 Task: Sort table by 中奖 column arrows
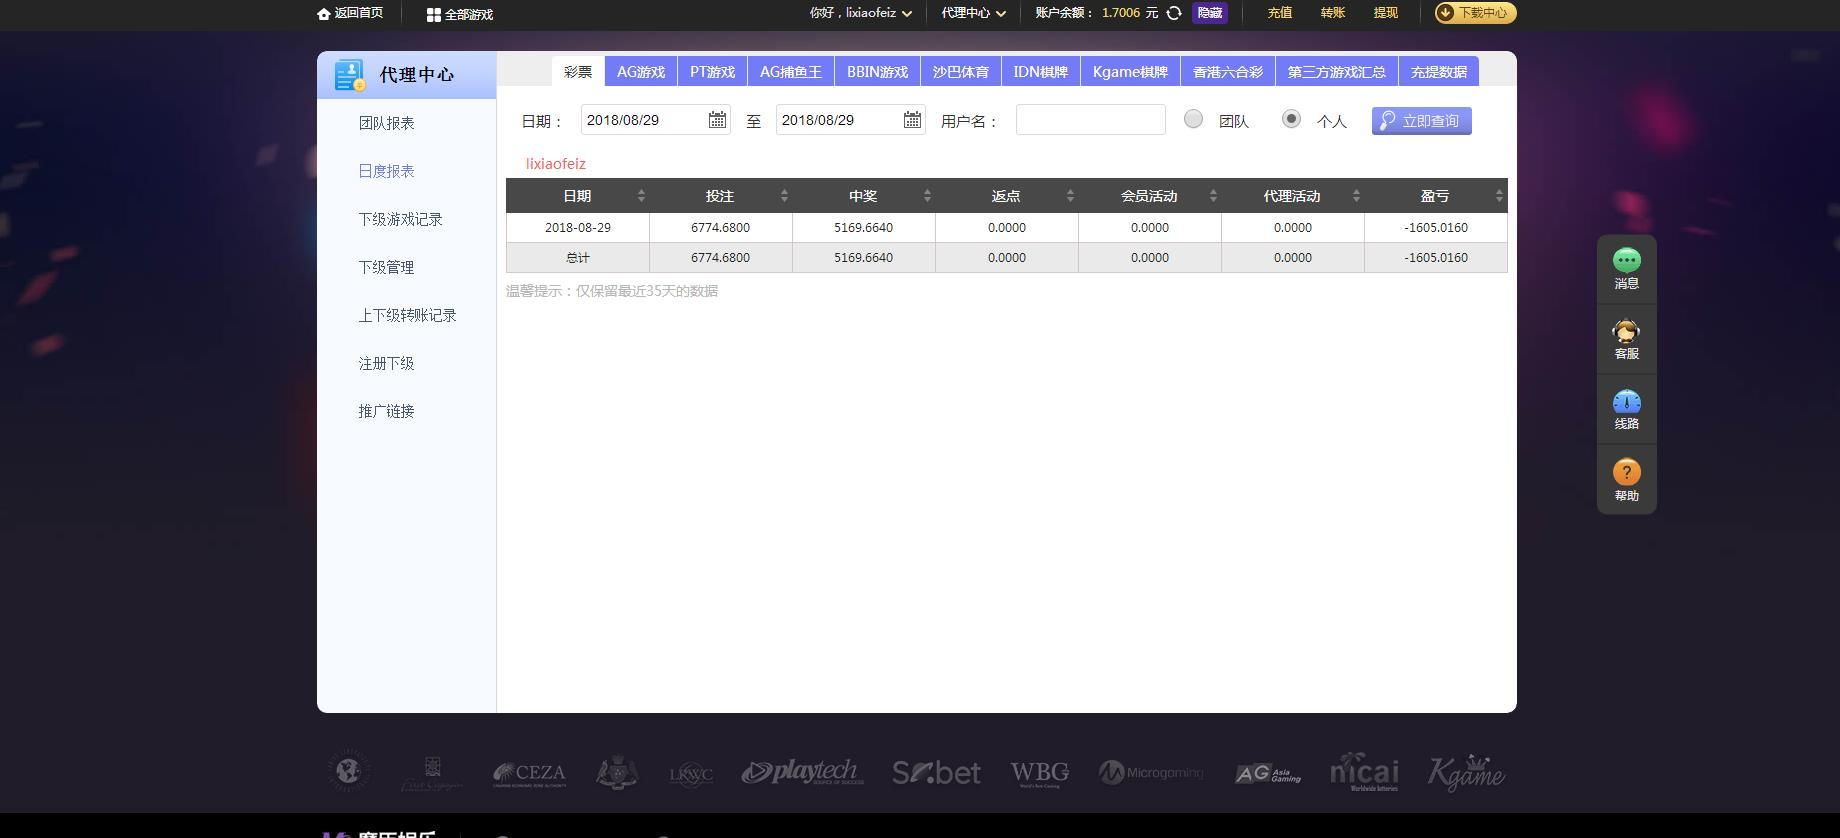927,196
